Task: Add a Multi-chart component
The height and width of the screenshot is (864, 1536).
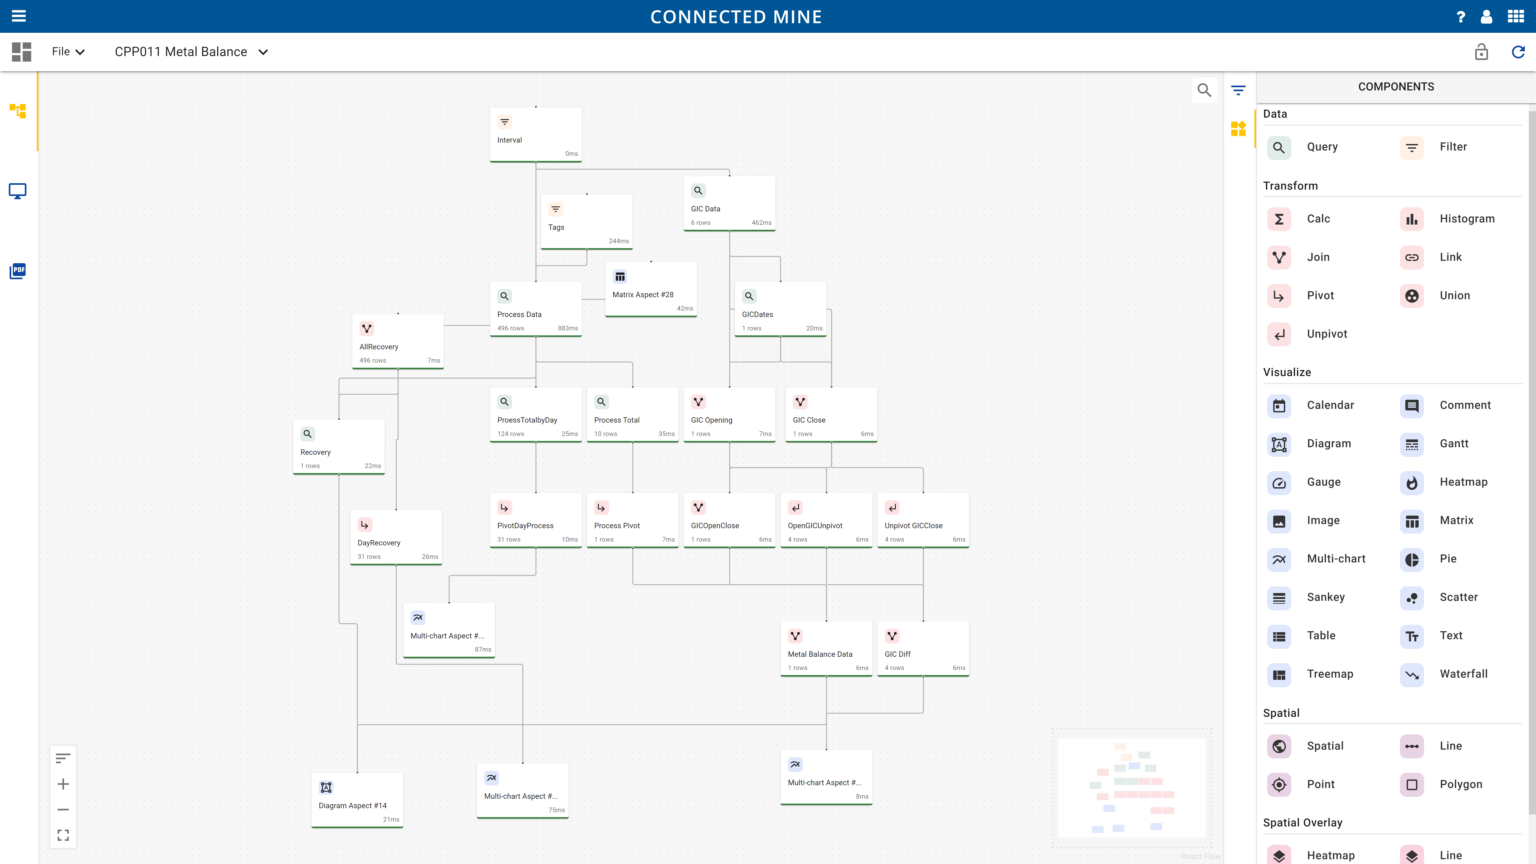Action: coord(1336,559)
